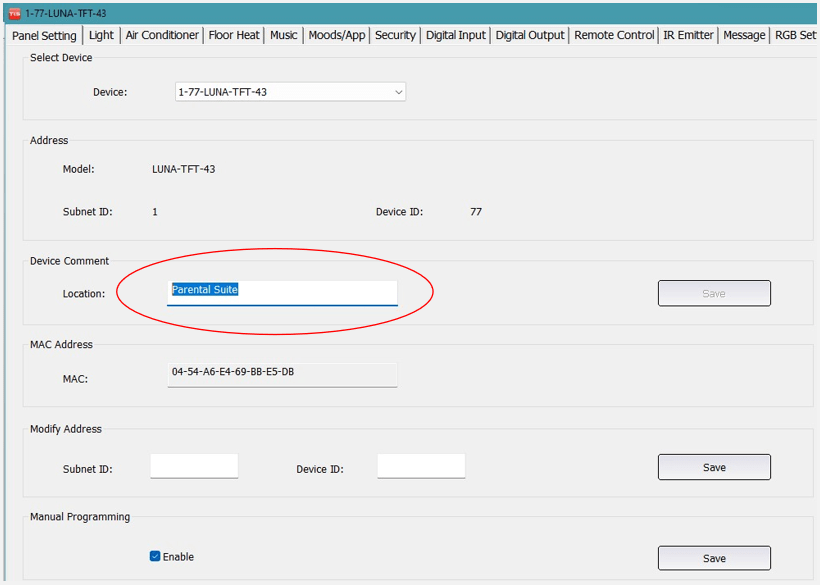Focus the Modify Address Device ID field
Viewport: 820px width, 585px height.
[421, 466]
